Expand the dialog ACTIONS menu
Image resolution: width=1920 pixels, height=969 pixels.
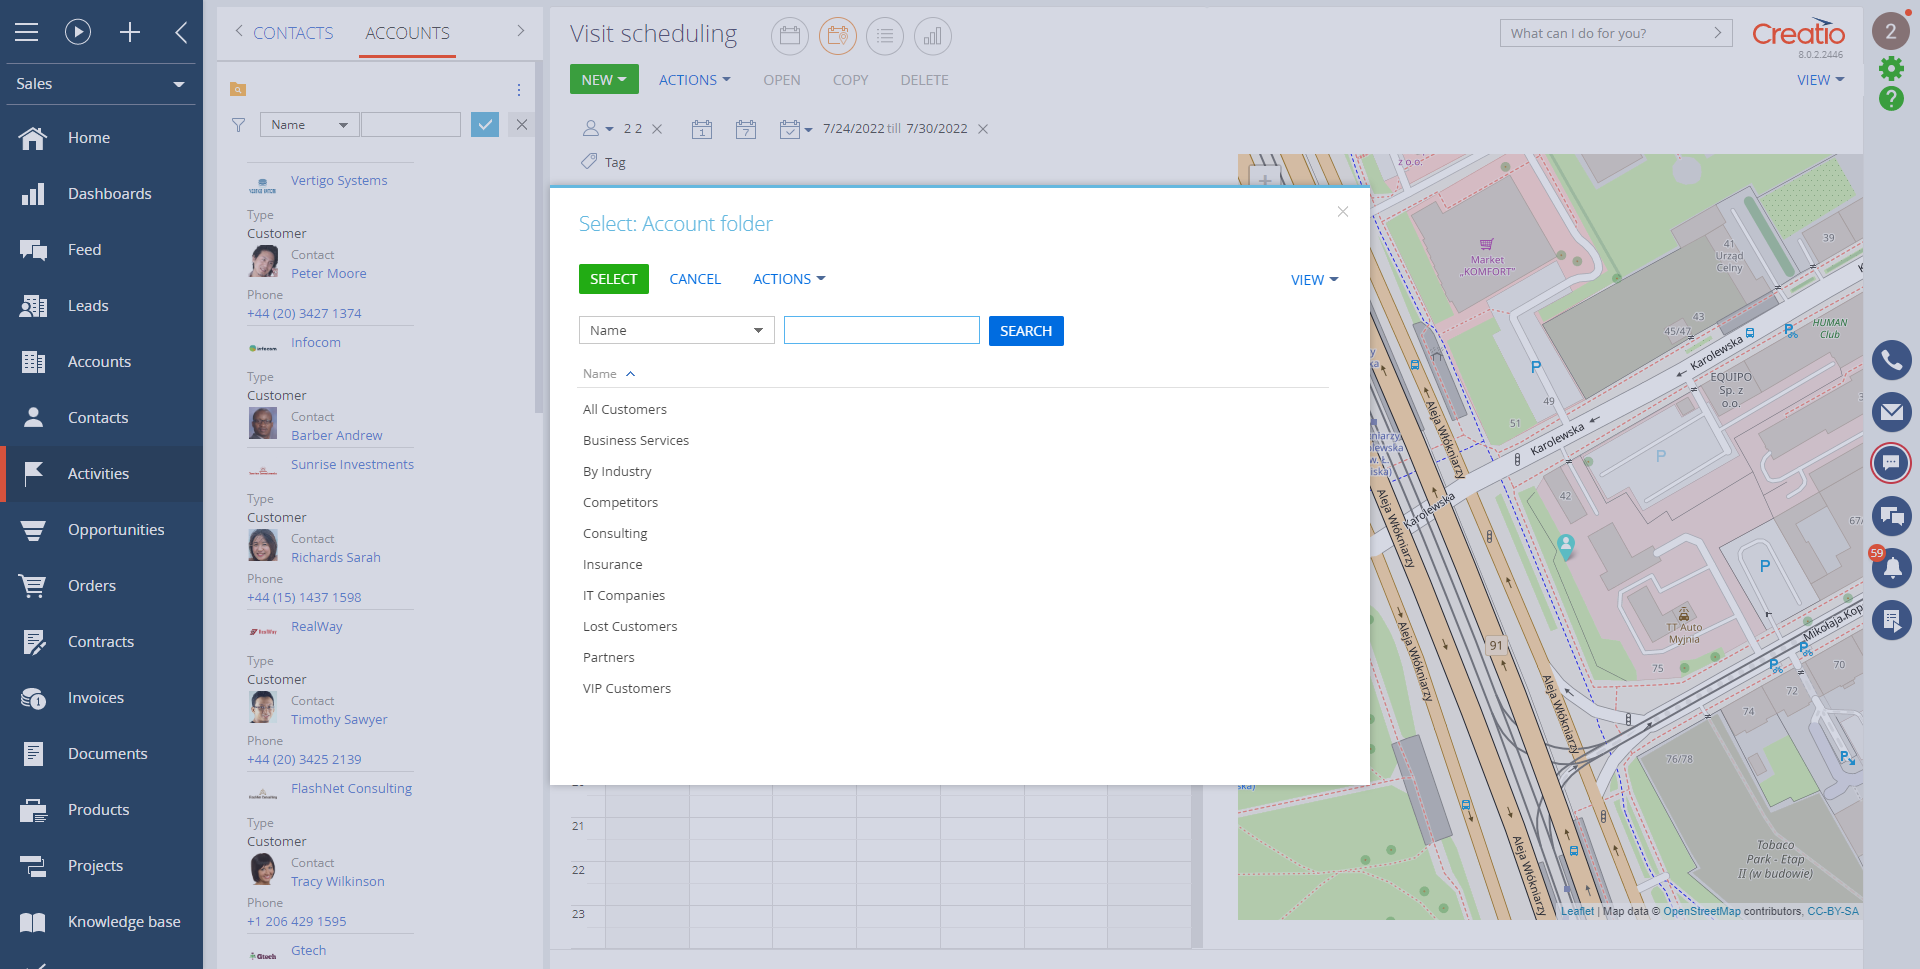pos(788,279)
